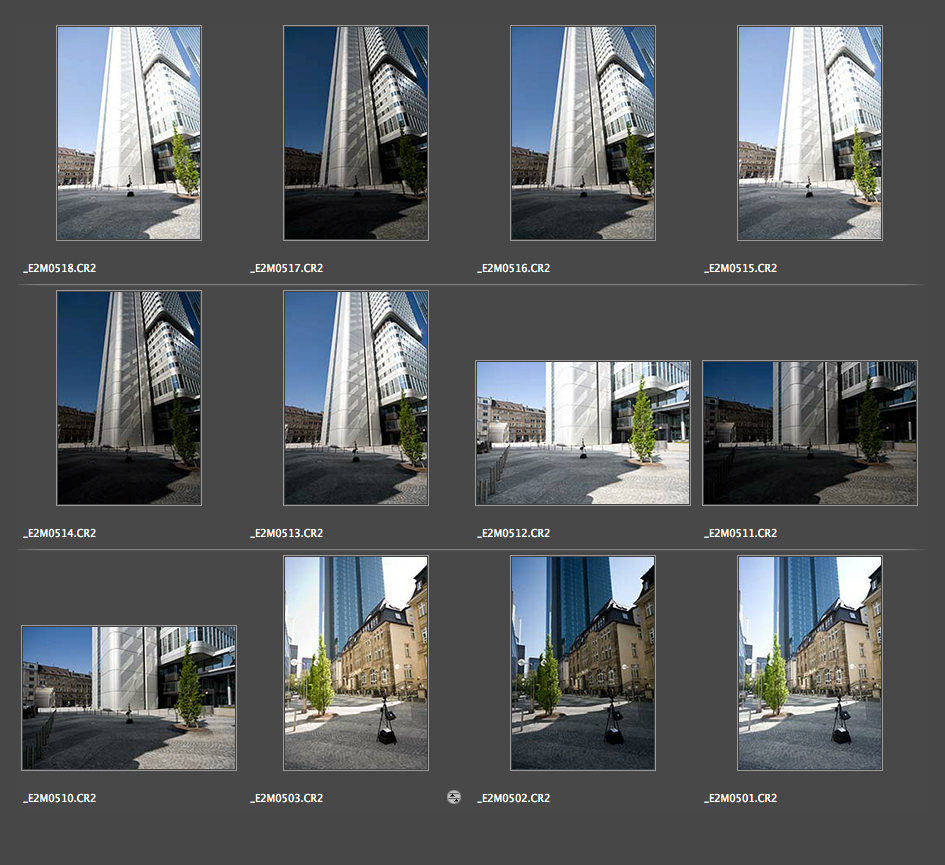Click the Camera Raw settings badge icon

tap(454, 797)
